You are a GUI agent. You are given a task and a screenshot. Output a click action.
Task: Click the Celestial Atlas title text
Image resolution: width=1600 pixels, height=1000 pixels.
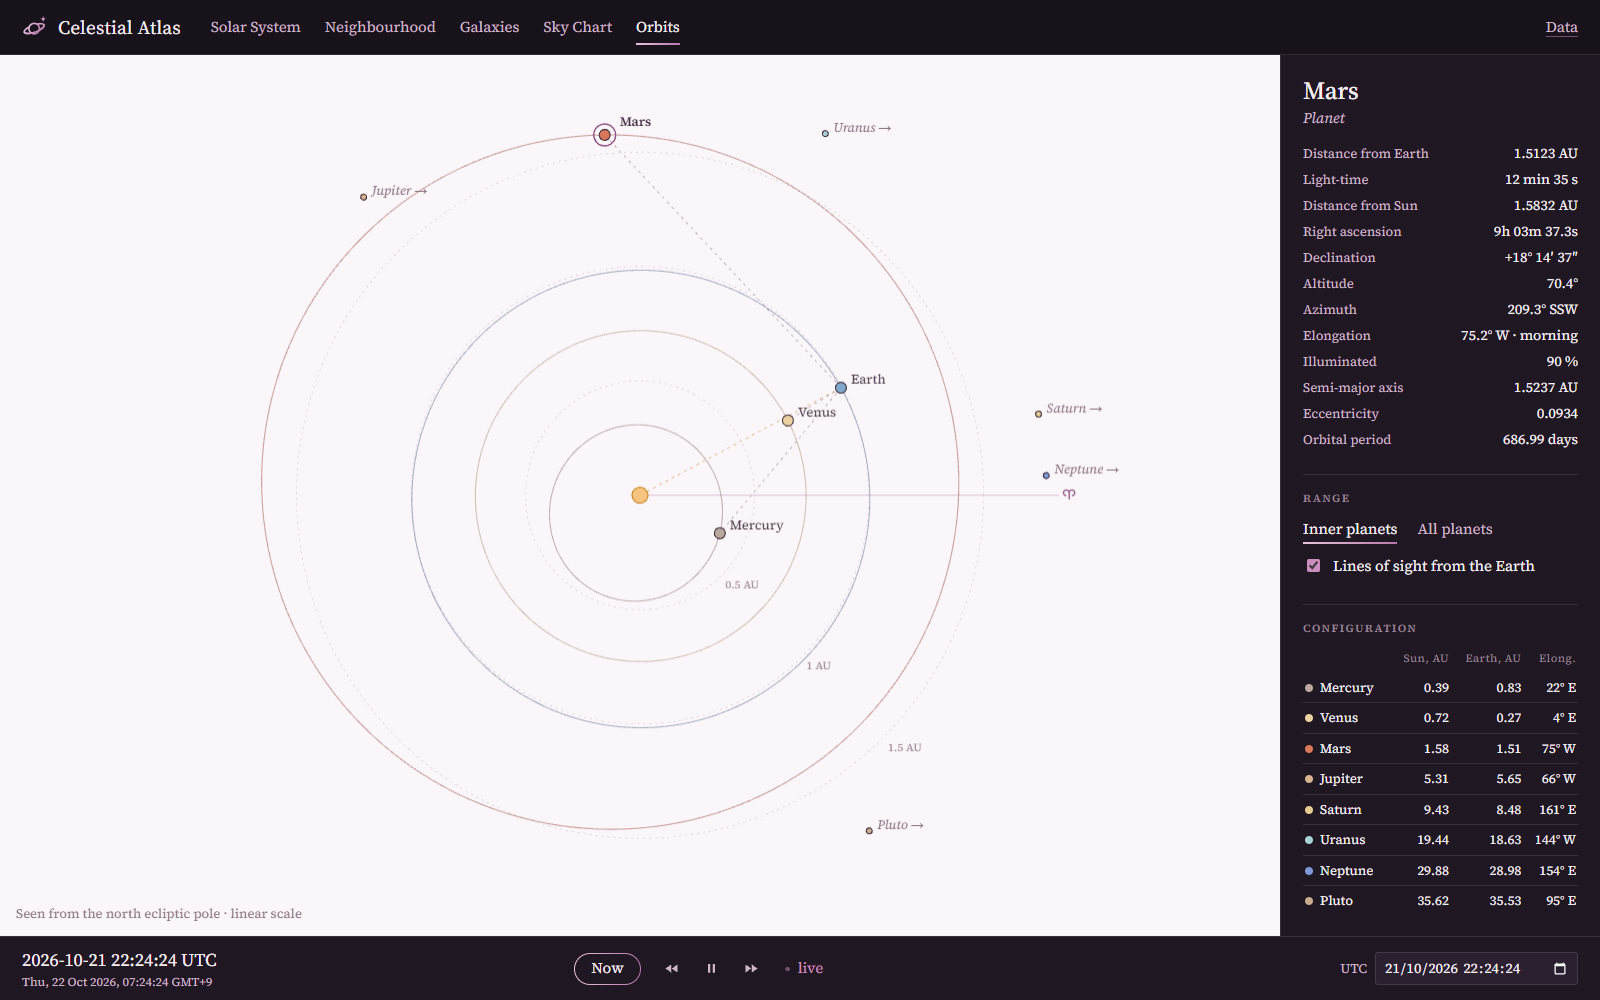(119, 27)
